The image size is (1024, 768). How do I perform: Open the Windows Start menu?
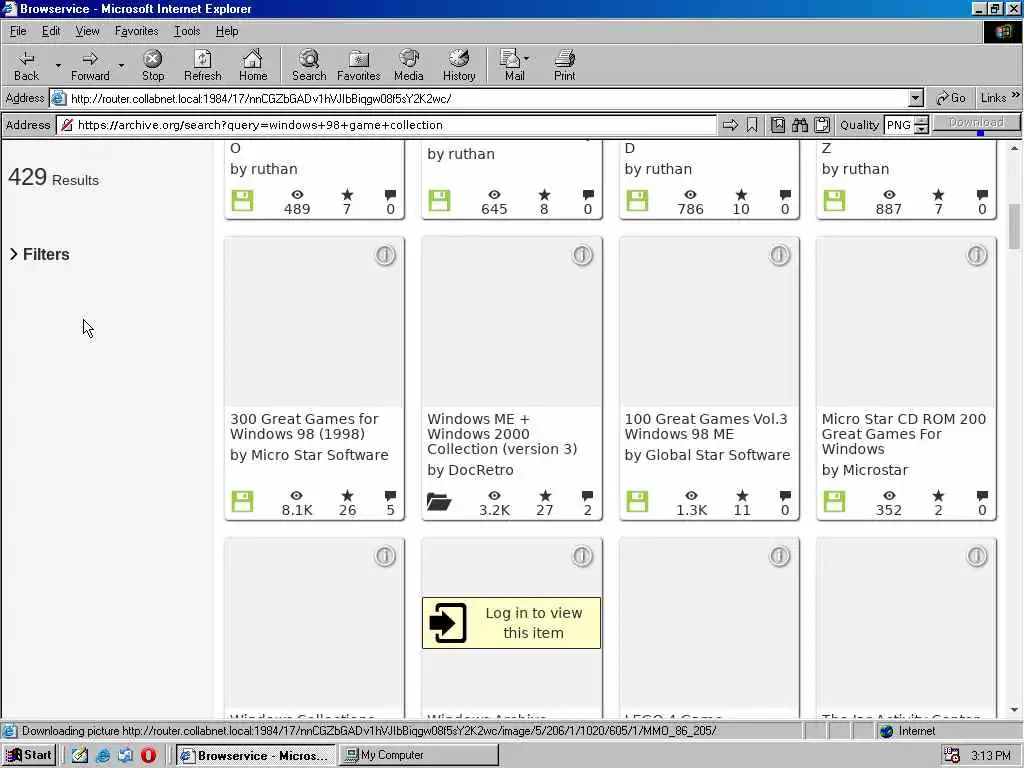(29, 755)
